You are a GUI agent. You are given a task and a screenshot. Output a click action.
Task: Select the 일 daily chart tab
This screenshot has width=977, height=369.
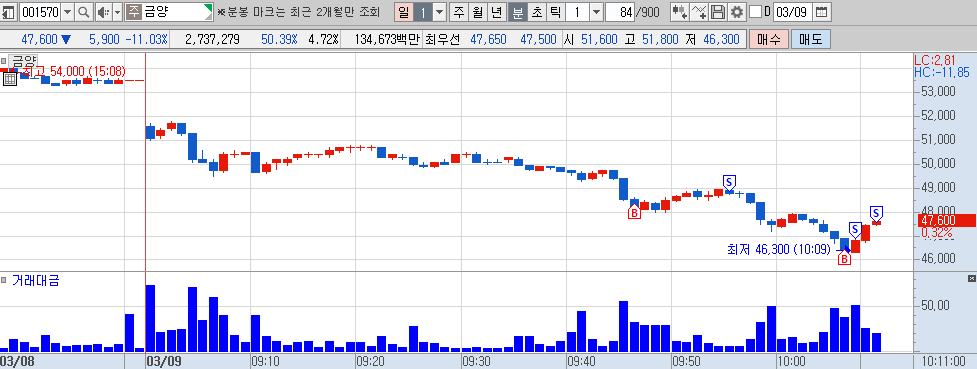pyautogui.click(x=404, y=11)
